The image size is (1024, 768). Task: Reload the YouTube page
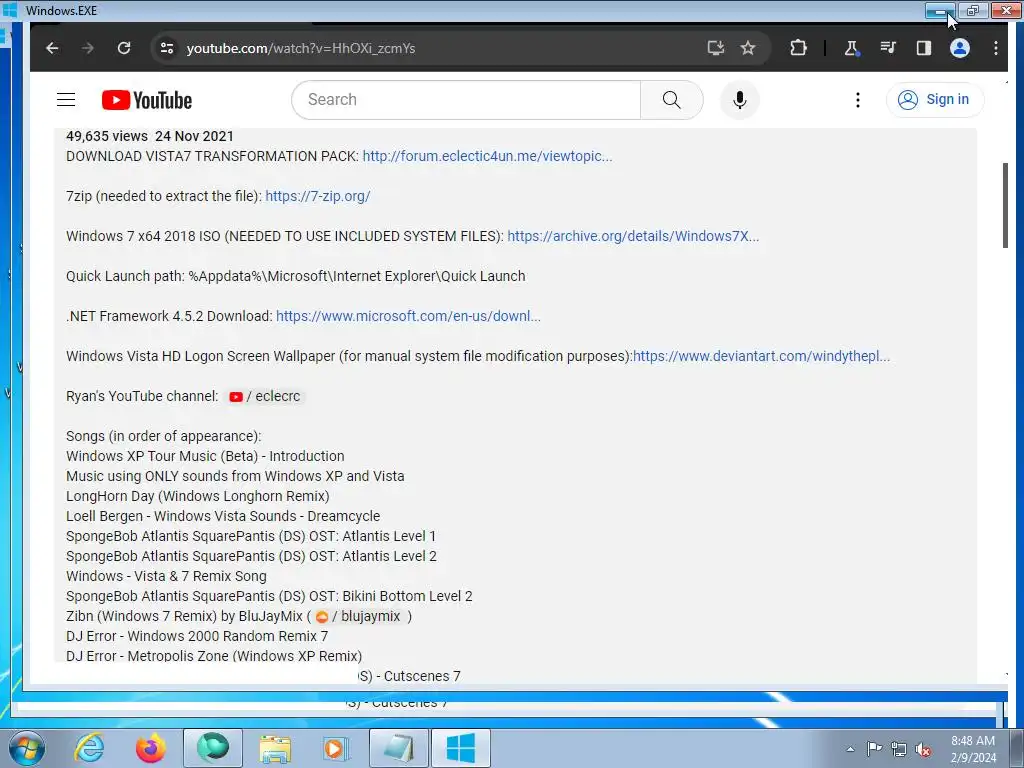coord(123,48)
